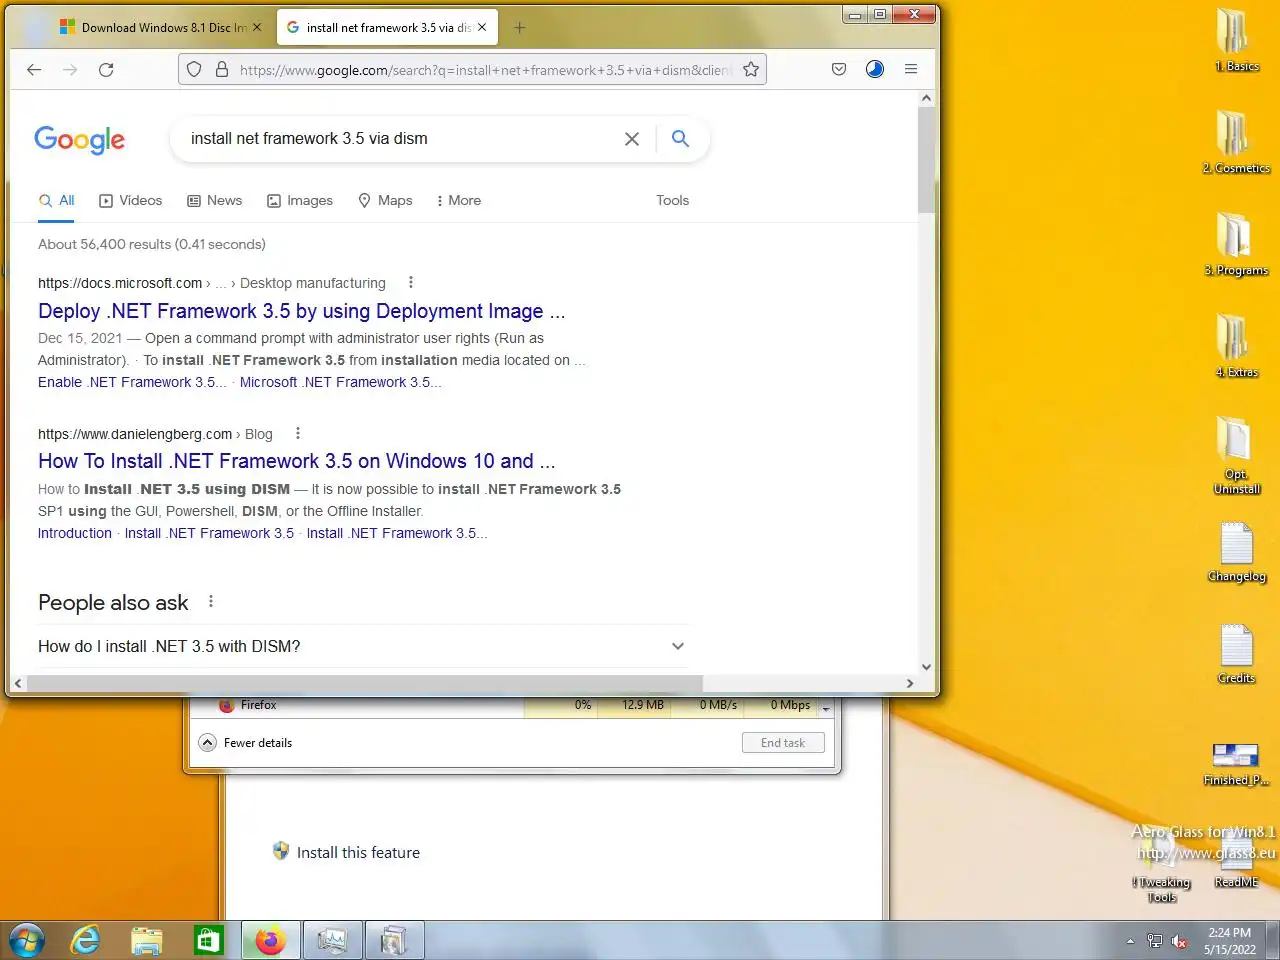Click the Firefox taskbar button
This screenshot has height=960, width=1280.
point(270,940)
